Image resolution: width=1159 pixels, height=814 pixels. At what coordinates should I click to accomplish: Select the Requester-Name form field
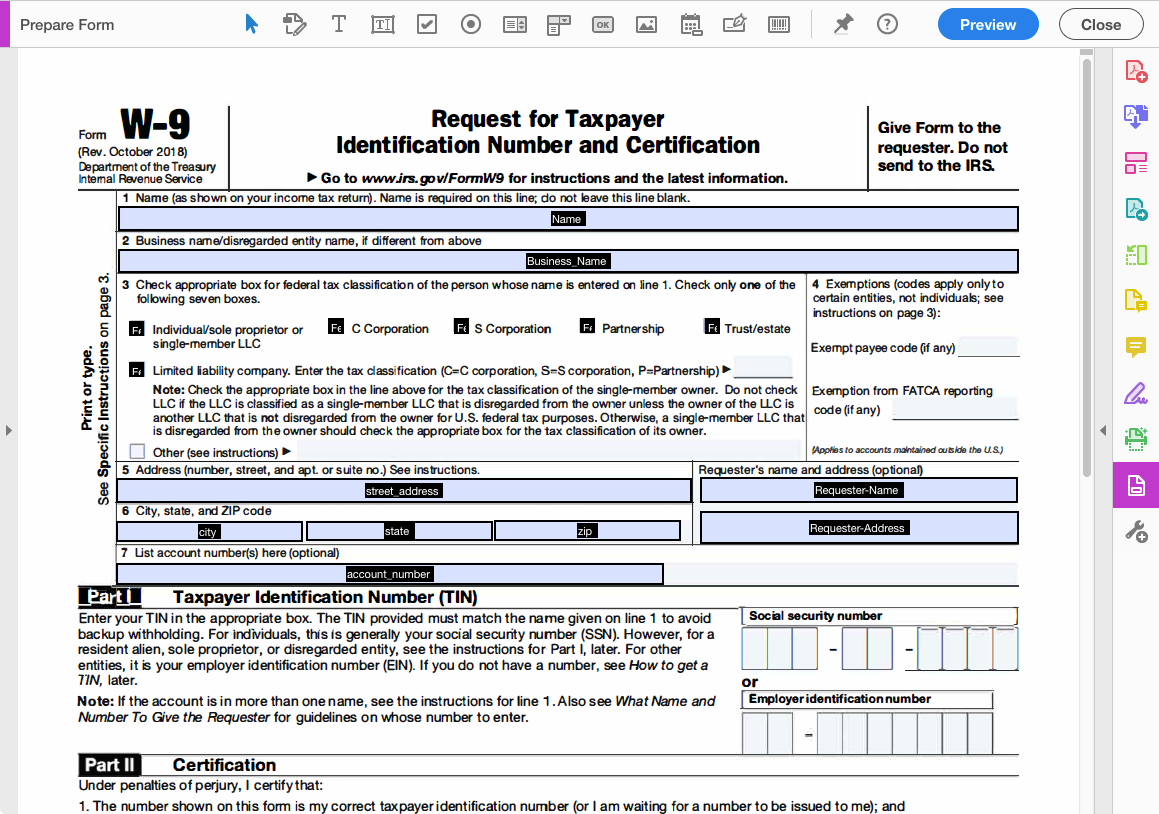858,490
